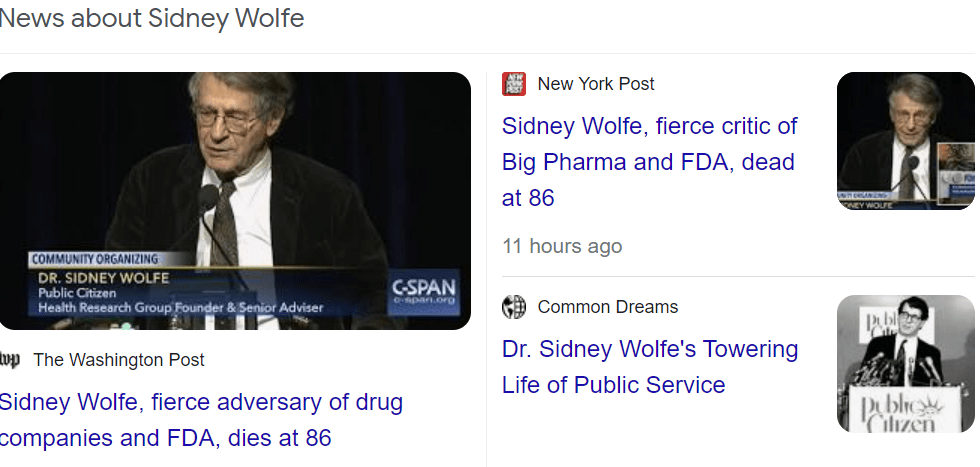The height and width of the screenshot is (467, 980).
Task: Click the '11 hours ago' timestamp
Action: tap(562, 246)
